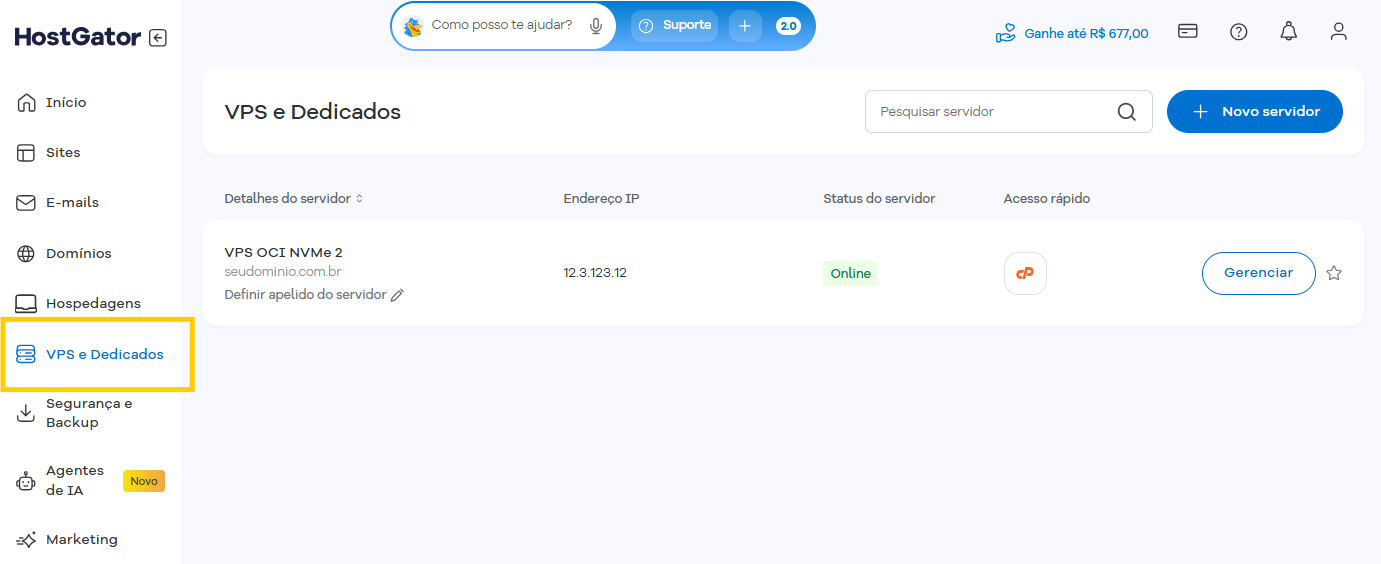
Task: Click the Sites layout icon
Action: tap(26, 152)
